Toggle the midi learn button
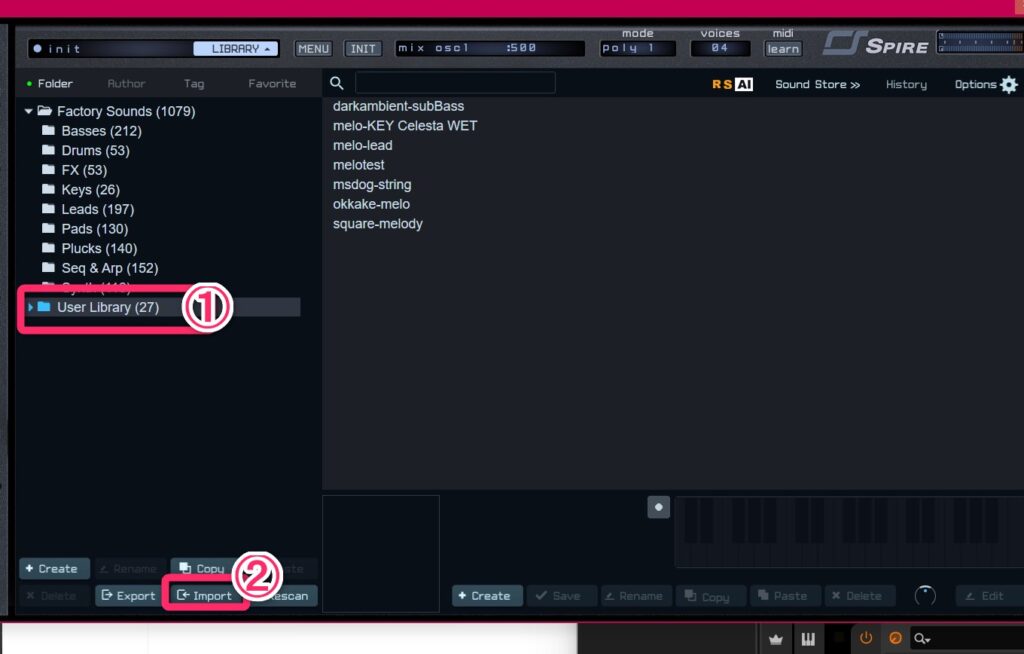Image resolution: width=1024 pixels, height=654 pixels. pos(783,49)
